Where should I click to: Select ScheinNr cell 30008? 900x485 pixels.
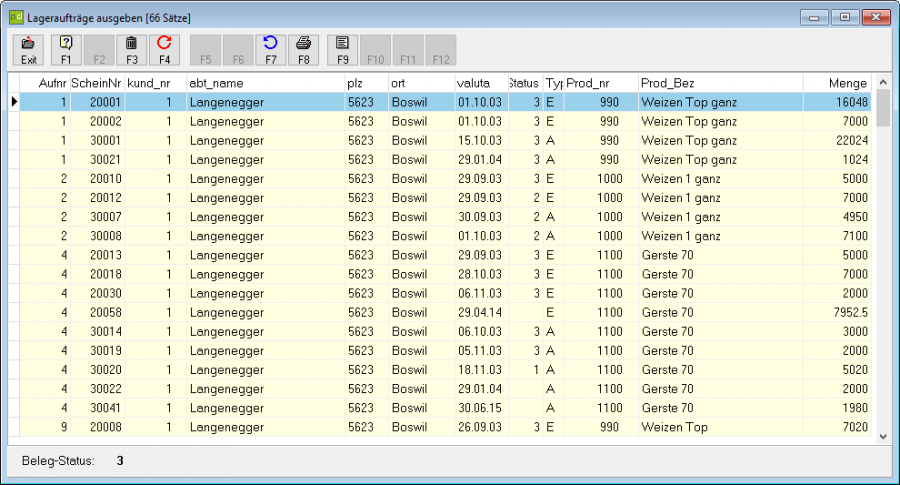coord(96,236)
